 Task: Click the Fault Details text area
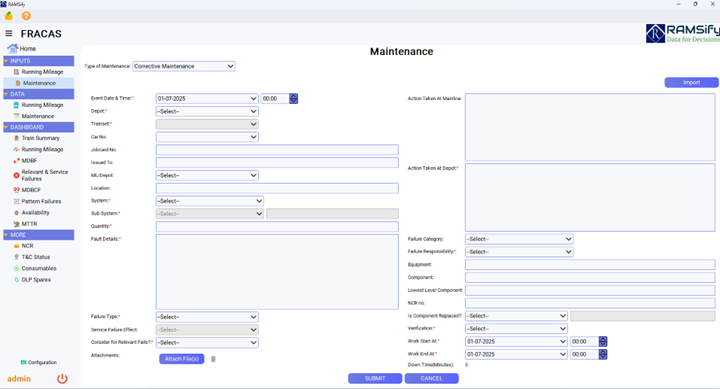[277, 272]
